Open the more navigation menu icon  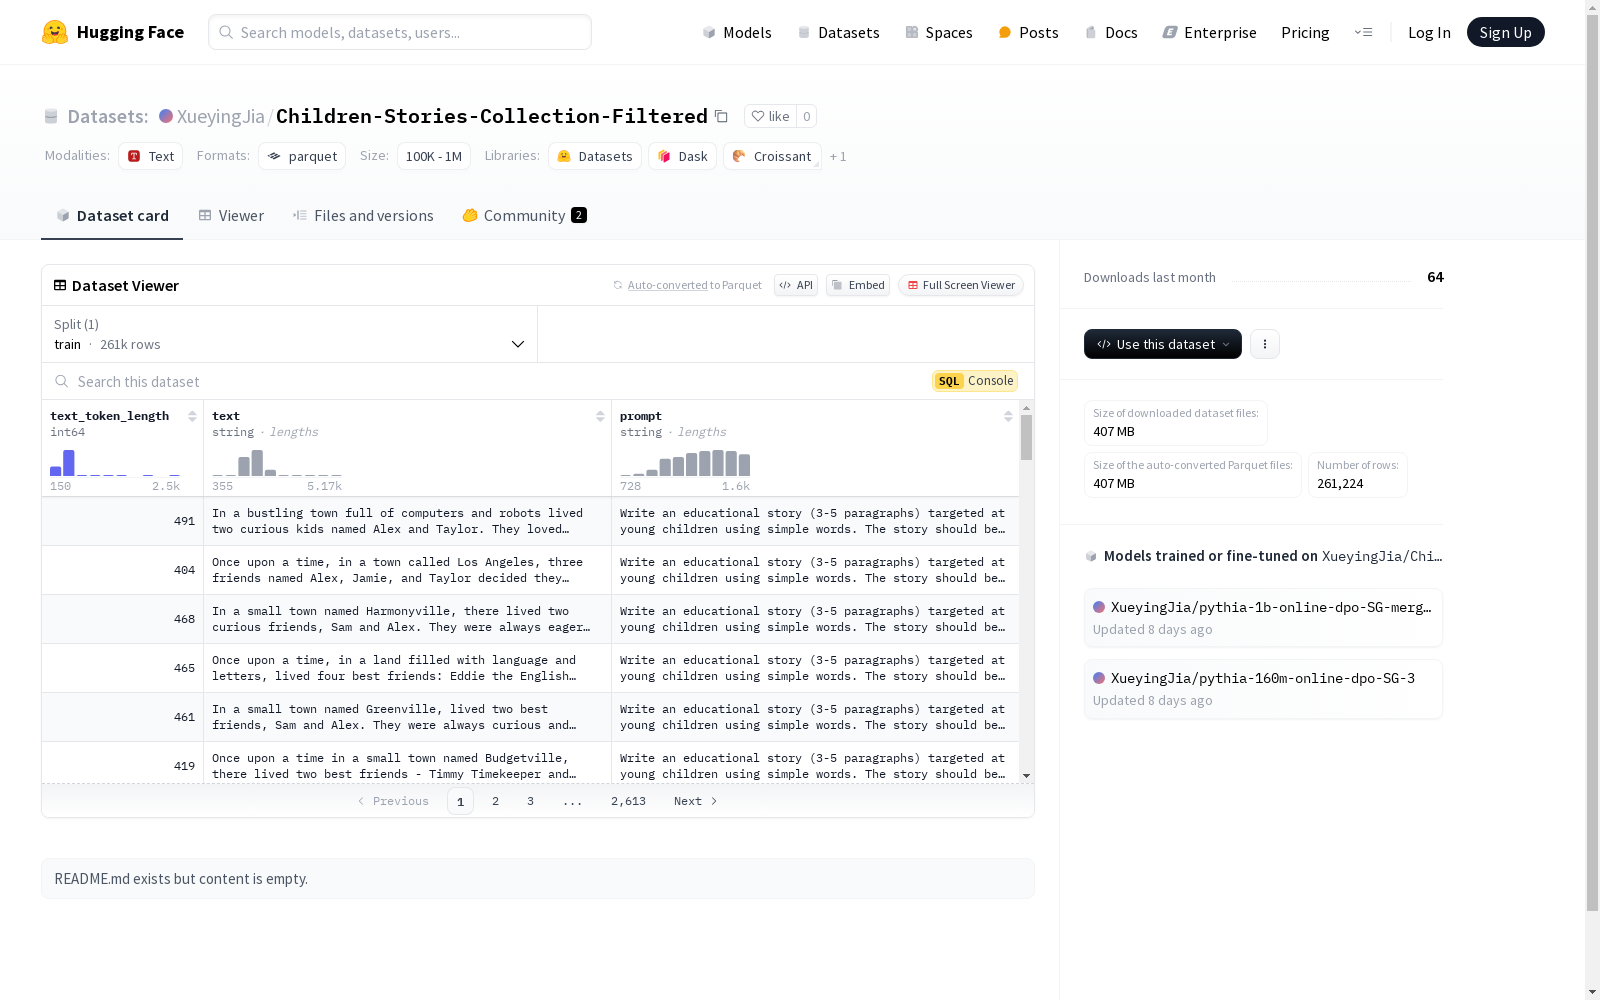tap(1363, 32)
